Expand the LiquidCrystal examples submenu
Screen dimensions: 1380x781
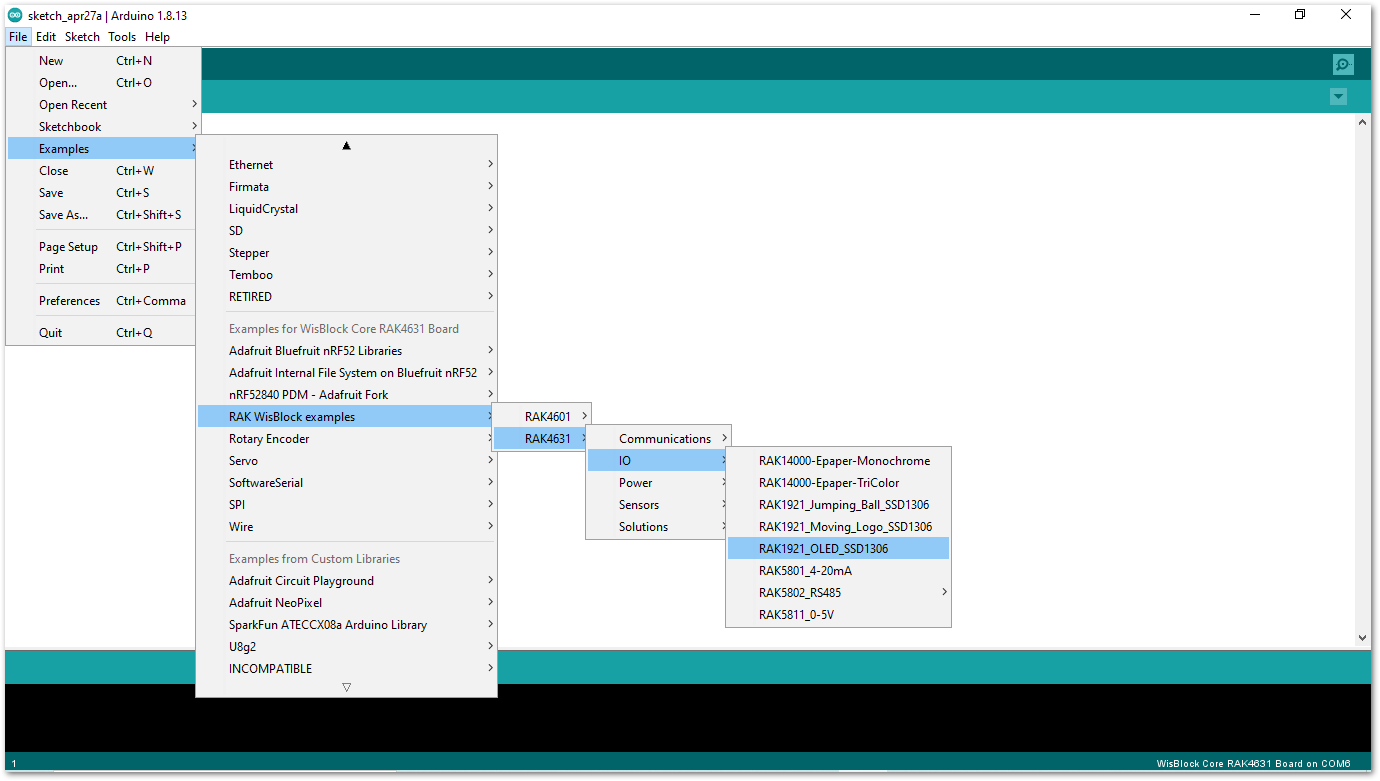click(x=346, y=209)
